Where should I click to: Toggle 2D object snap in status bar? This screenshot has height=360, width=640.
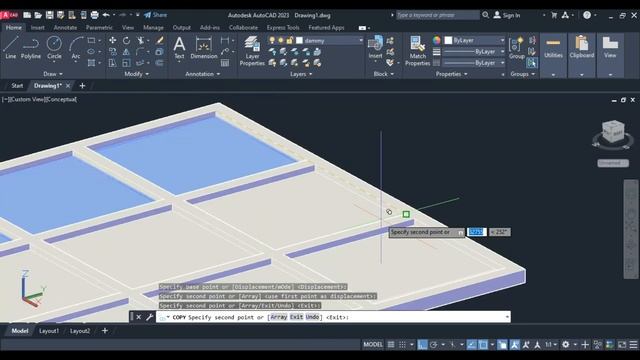click(483, 344)
